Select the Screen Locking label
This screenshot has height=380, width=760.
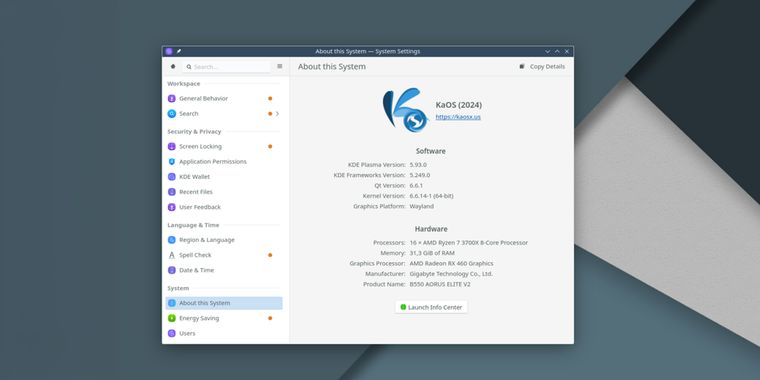200,146
